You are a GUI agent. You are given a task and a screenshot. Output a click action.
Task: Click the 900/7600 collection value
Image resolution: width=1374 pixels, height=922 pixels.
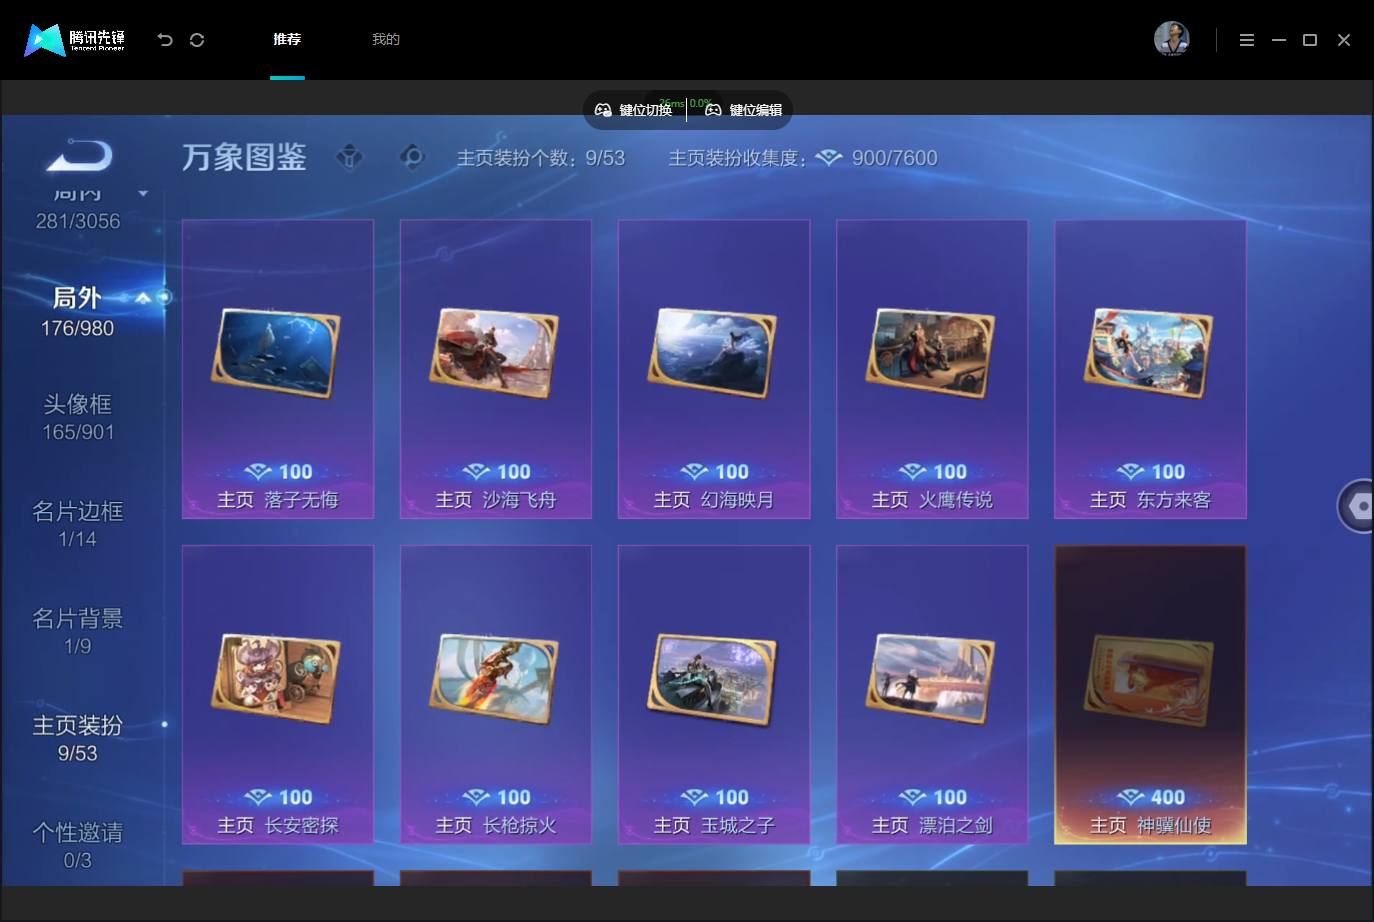895,158
